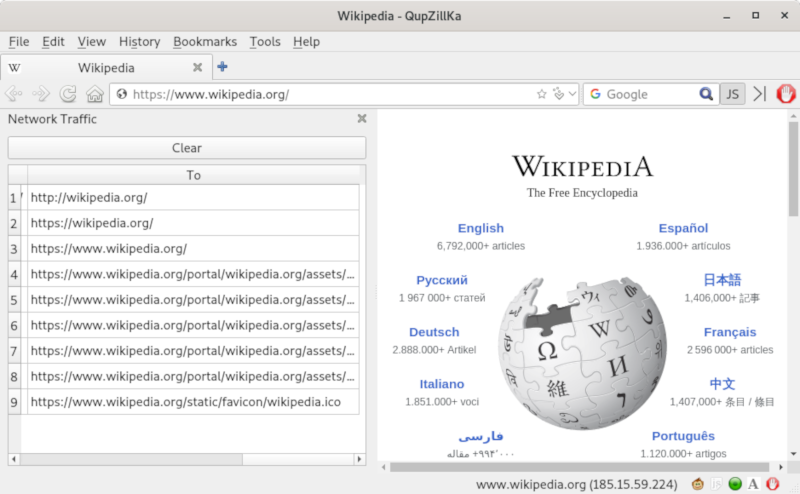Click the green circle status bar icon
The height and width of the screenshot is (494, 800).
click(735, 484)
